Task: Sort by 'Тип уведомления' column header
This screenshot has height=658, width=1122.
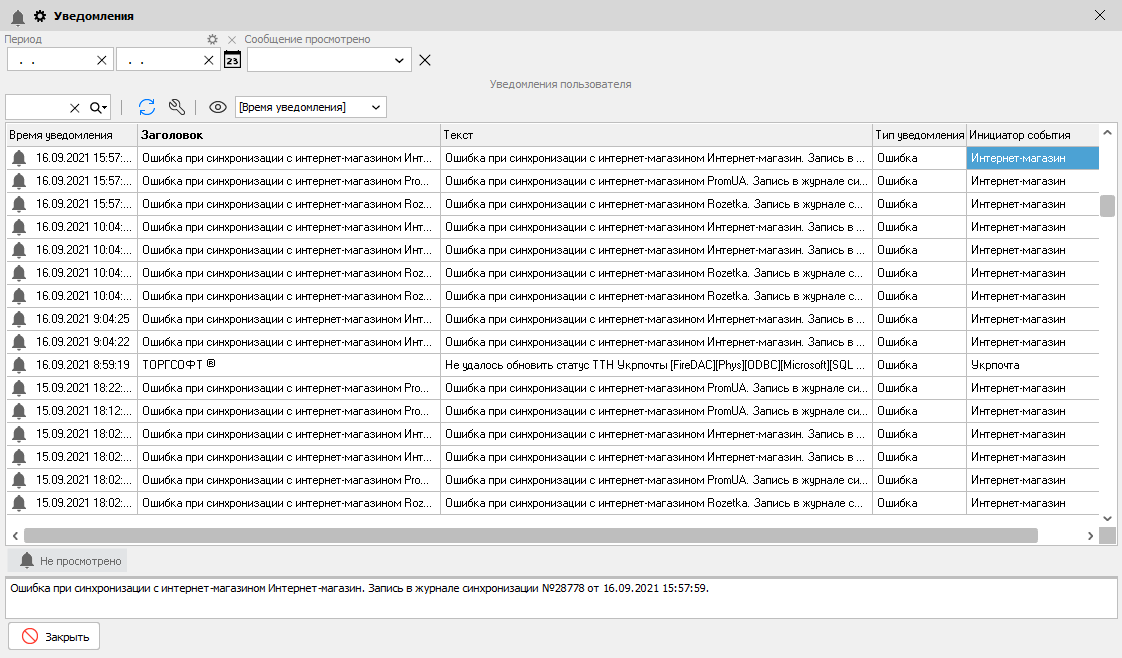Action: [918, 135]
